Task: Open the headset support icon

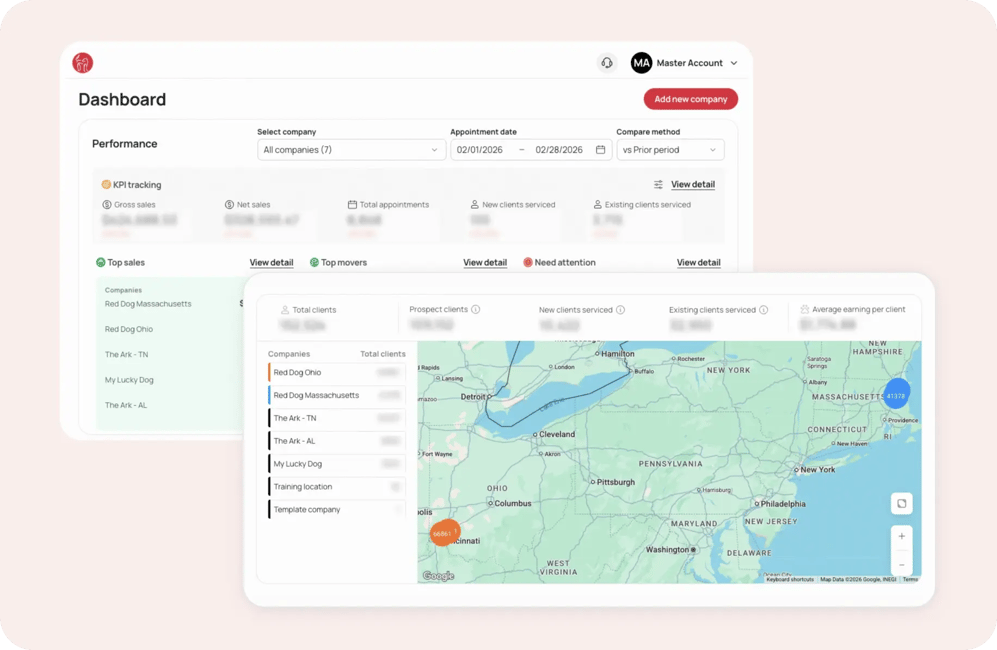Action: click(607, 63)
